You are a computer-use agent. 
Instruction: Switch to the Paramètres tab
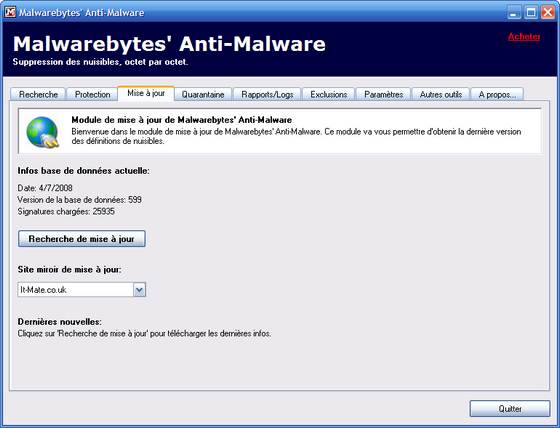[x=384, y=95]
